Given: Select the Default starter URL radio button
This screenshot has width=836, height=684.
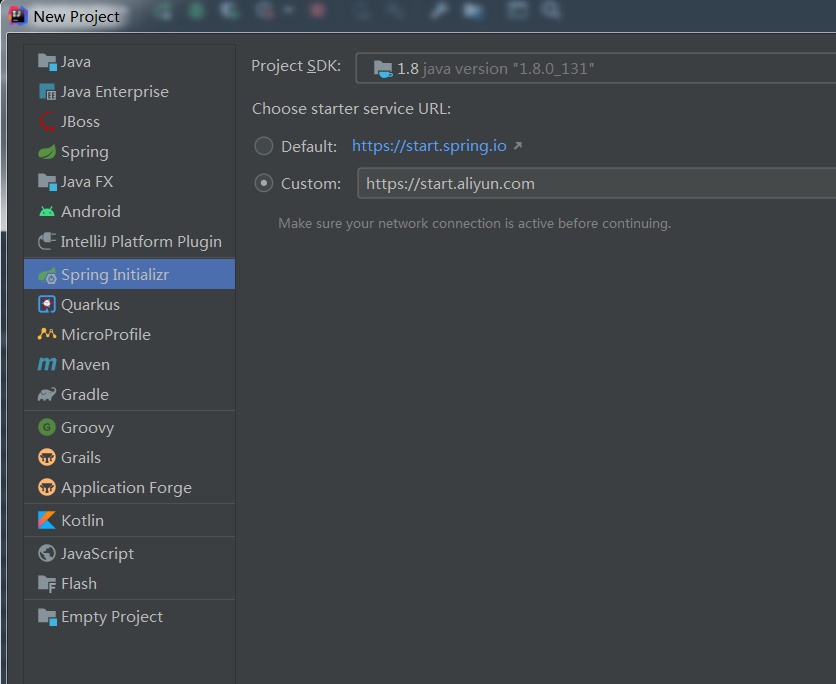Looking at the screenshot, I should 263,146.
